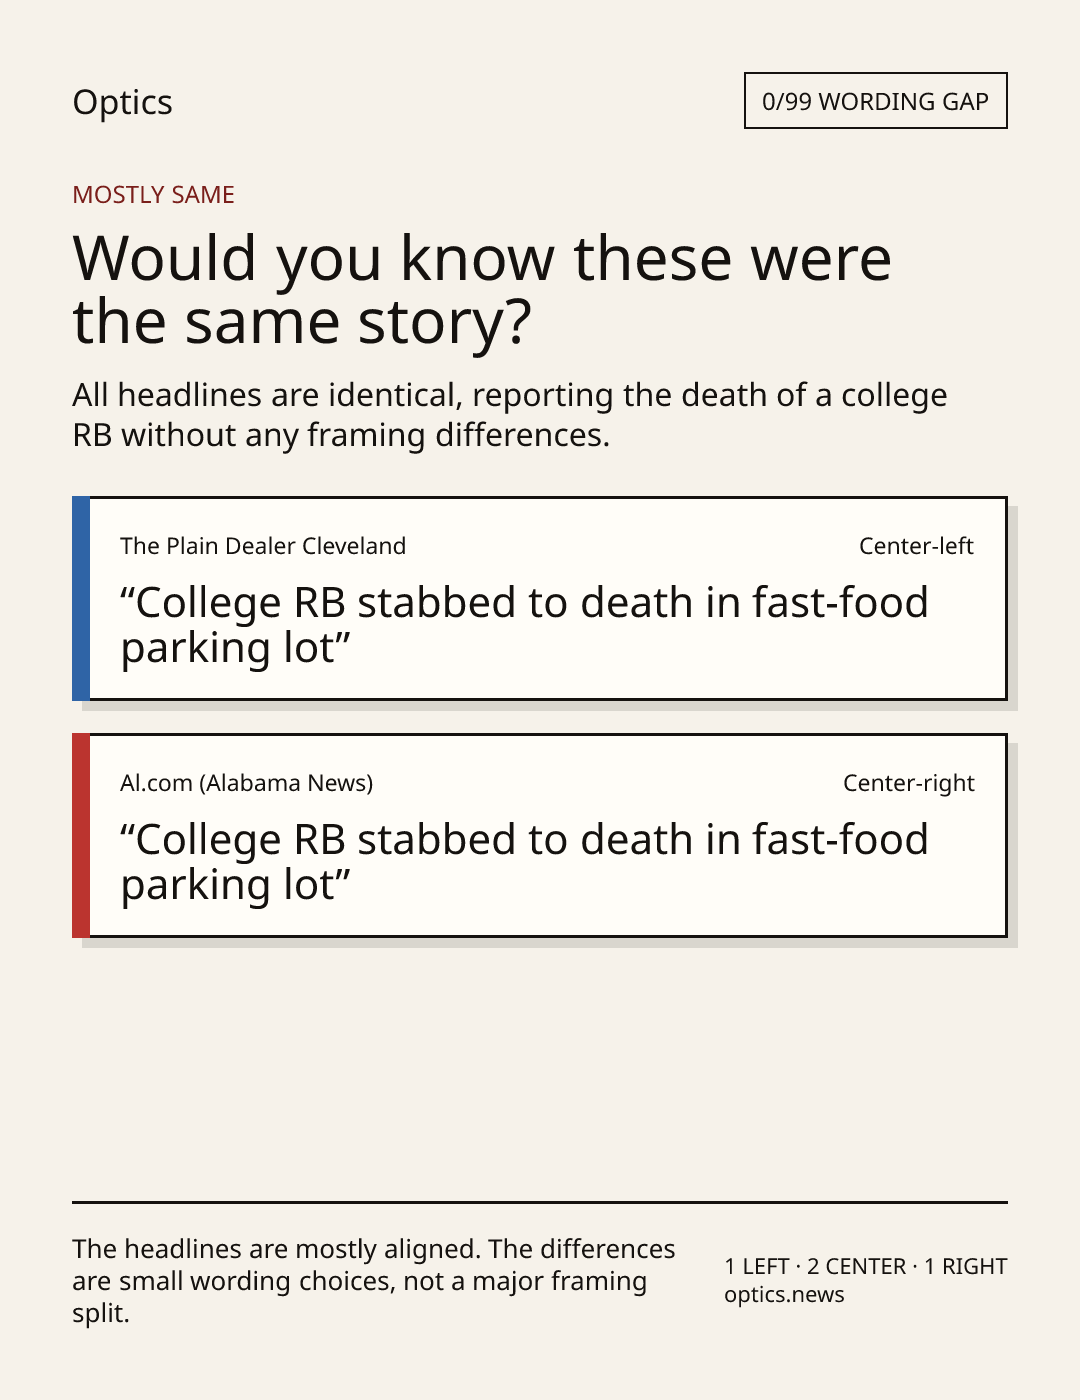1080x1400 pixels.
Task: Click the horizontal divider above the footer
Action: click(540, 1202)
